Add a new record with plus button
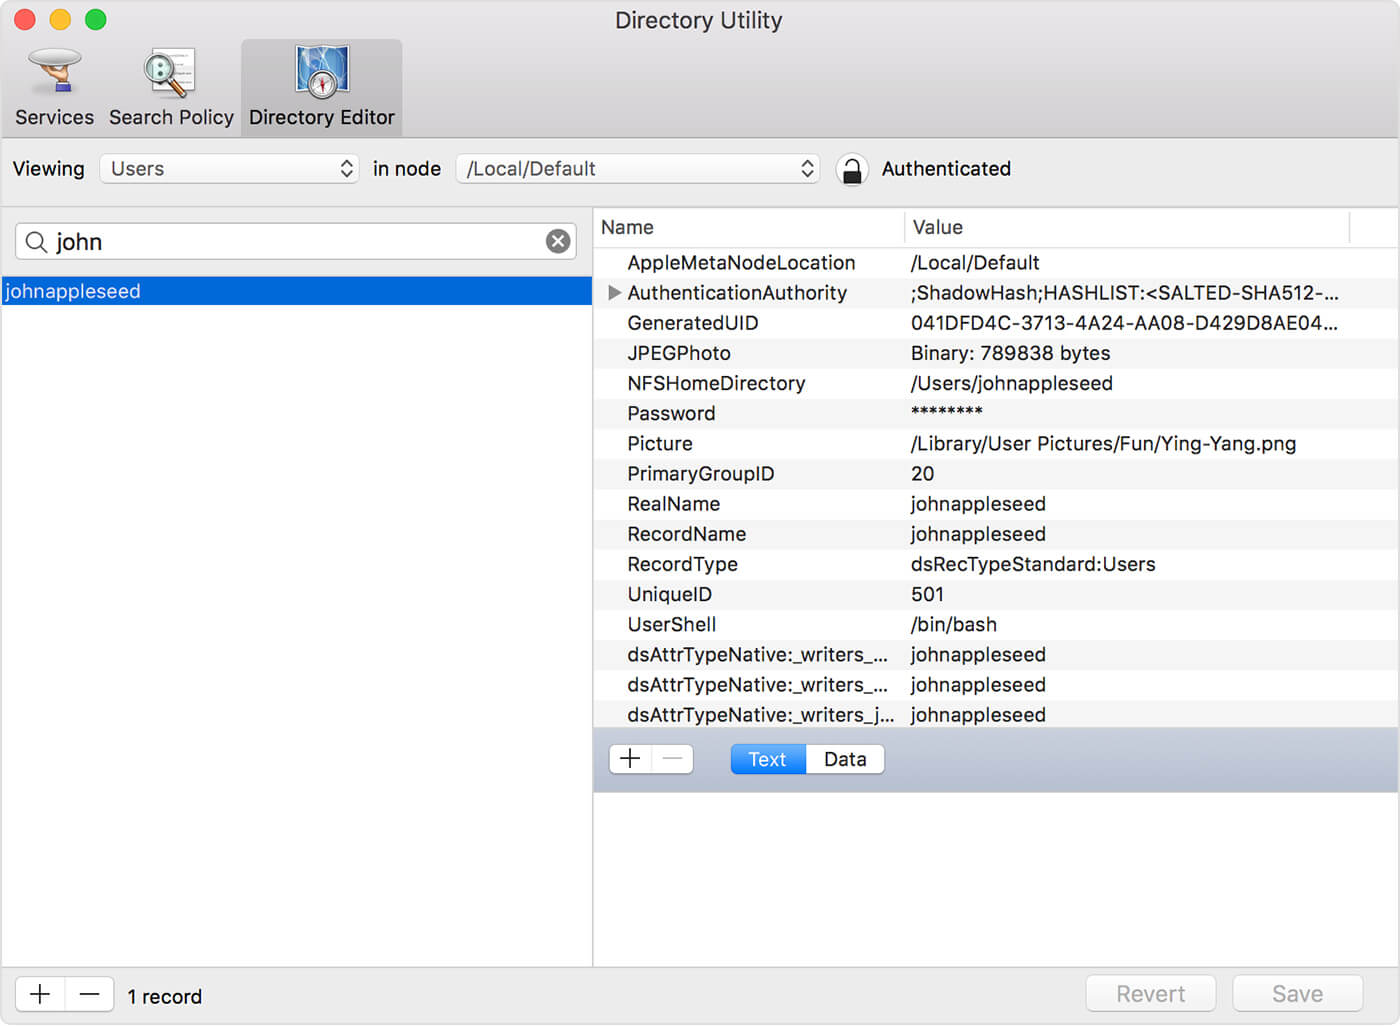 click(x=40, y=994)
